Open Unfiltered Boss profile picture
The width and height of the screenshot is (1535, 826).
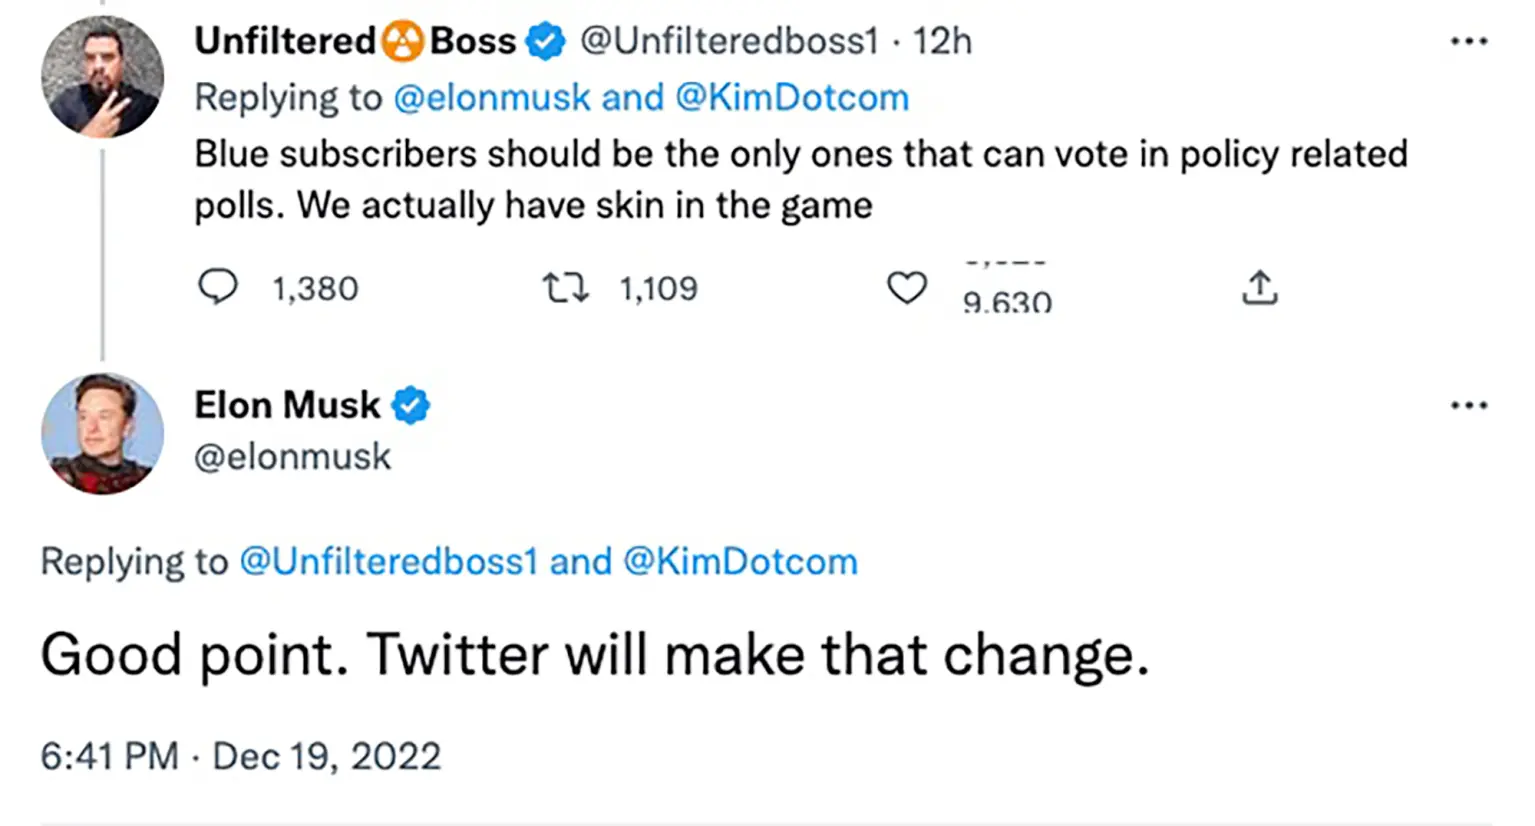(102, 77)
